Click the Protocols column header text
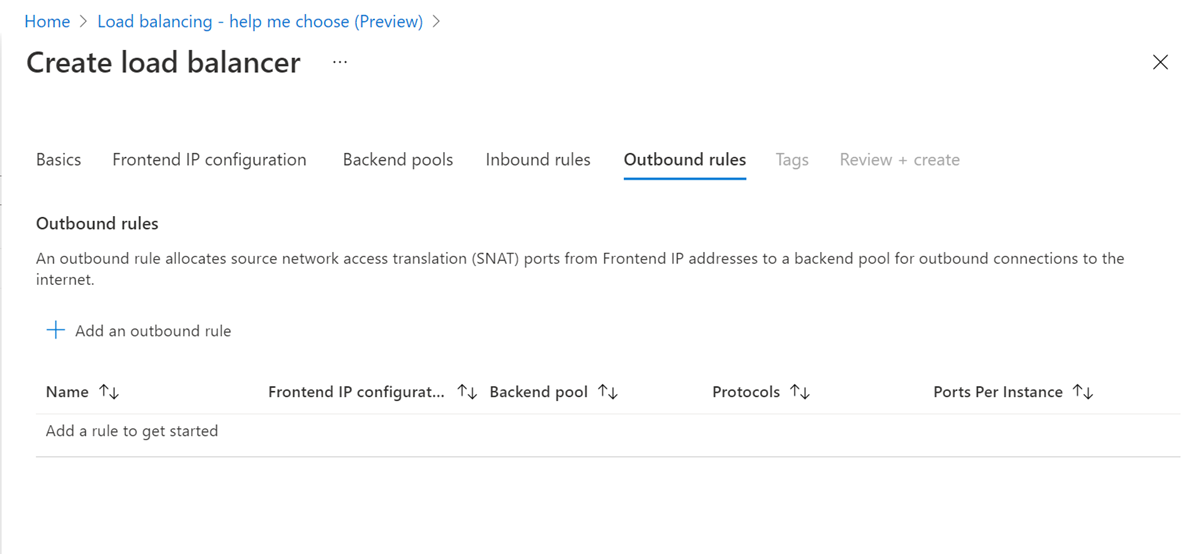Image resolution: width=1200 pixels, height=554 pixels. tap(746, 392)
